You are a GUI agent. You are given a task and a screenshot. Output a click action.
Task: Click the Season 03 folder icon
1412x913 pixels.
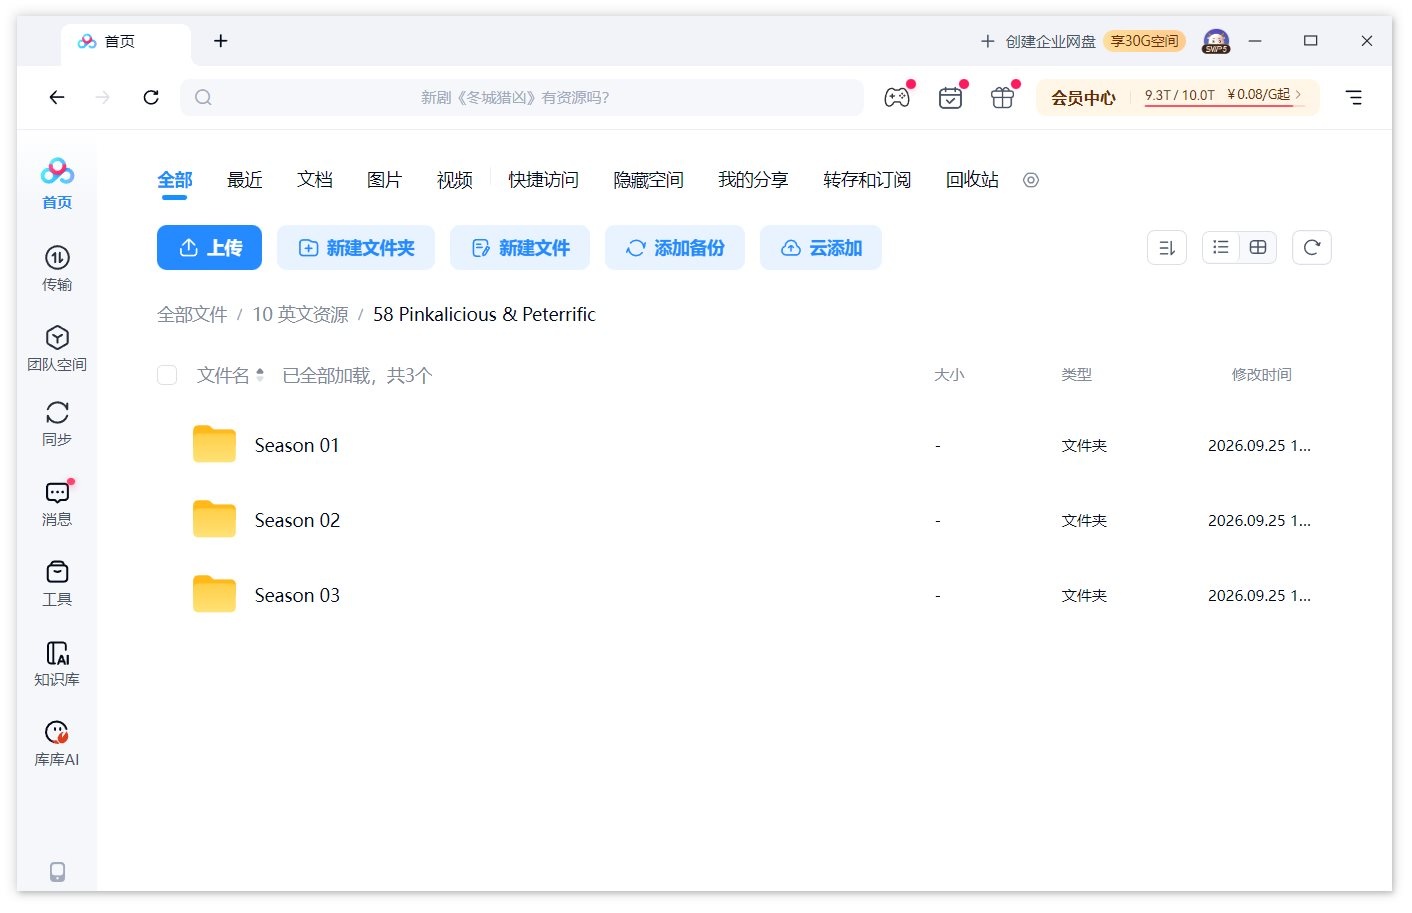click(214, 594)
